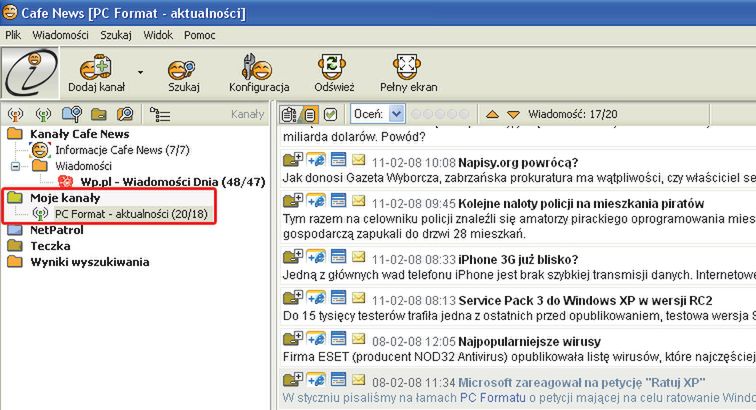
Task: Click window icon on Kolejne naloty row
Action: [x=338, y=200]
